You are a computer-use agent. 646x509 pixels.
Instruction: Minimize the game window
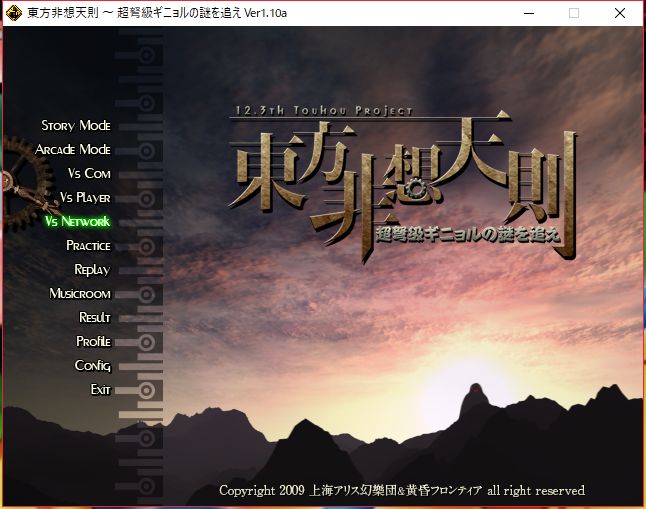pos(529,13)
